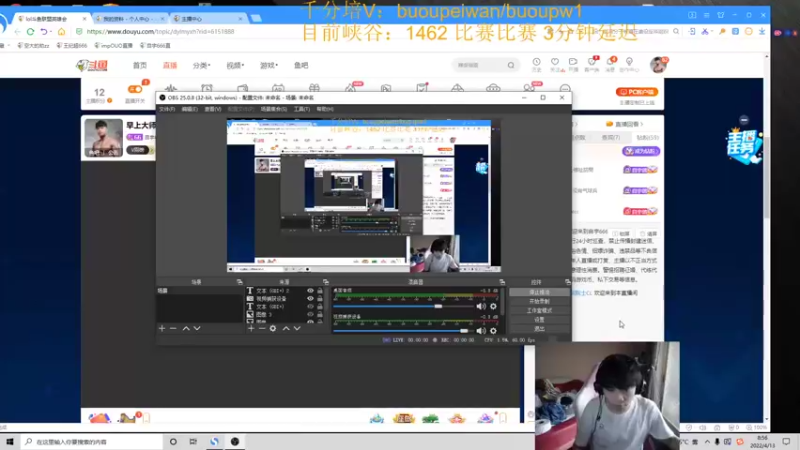Viewport: 800px width, 450px height.
Task: Click PC客户端 button on Douyu
Action: tap(637, 92)
